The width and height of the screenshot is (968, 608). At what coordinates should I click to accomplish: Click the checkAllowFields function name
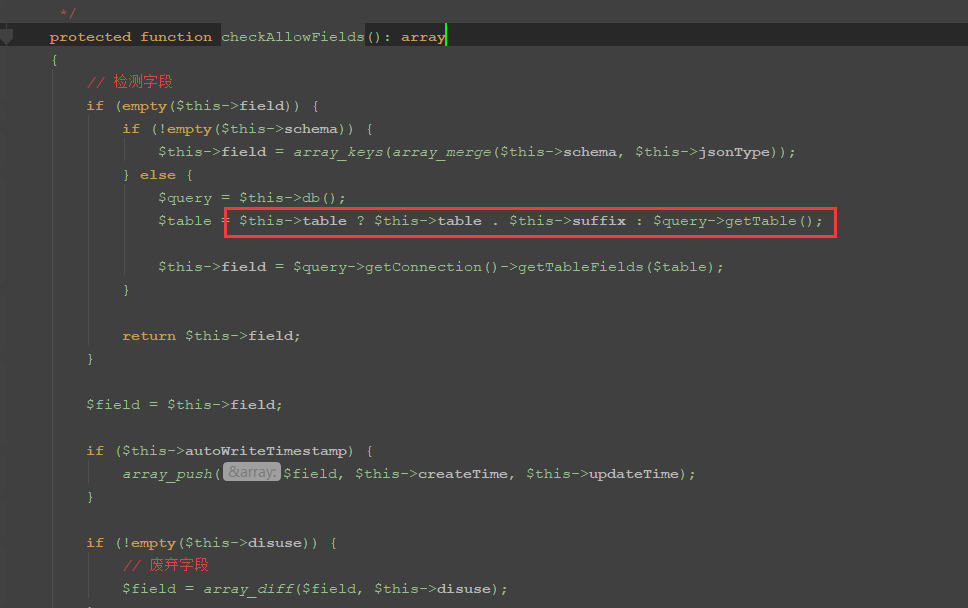tap(293, 37)
